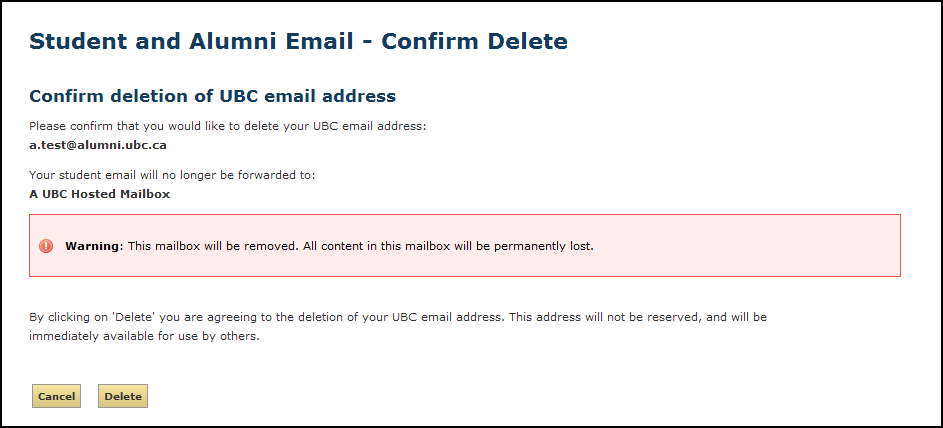This screenshot has width=943, height=428.
Task: Click the a.test@alumni.ubc.ca email address
Action: (98, 145)
